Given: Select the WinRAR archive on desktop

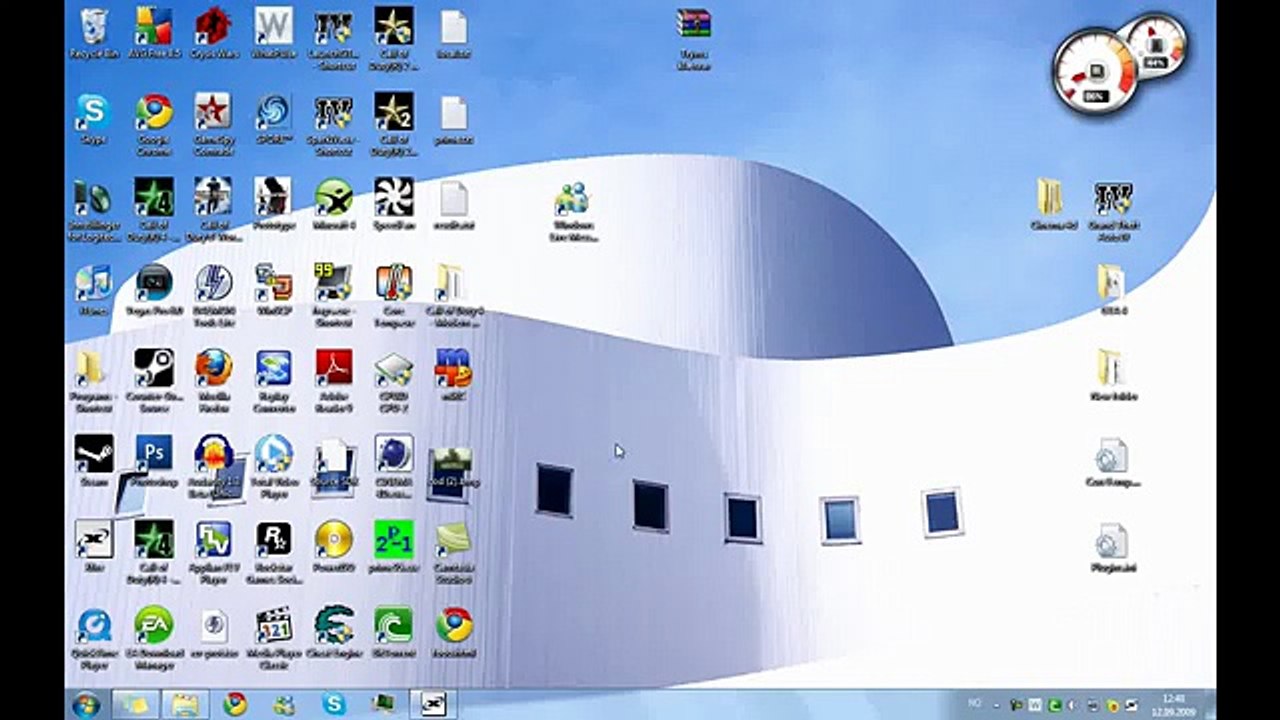Looking at the screenshot, I should pyautogui.click(x=693, y=40).
